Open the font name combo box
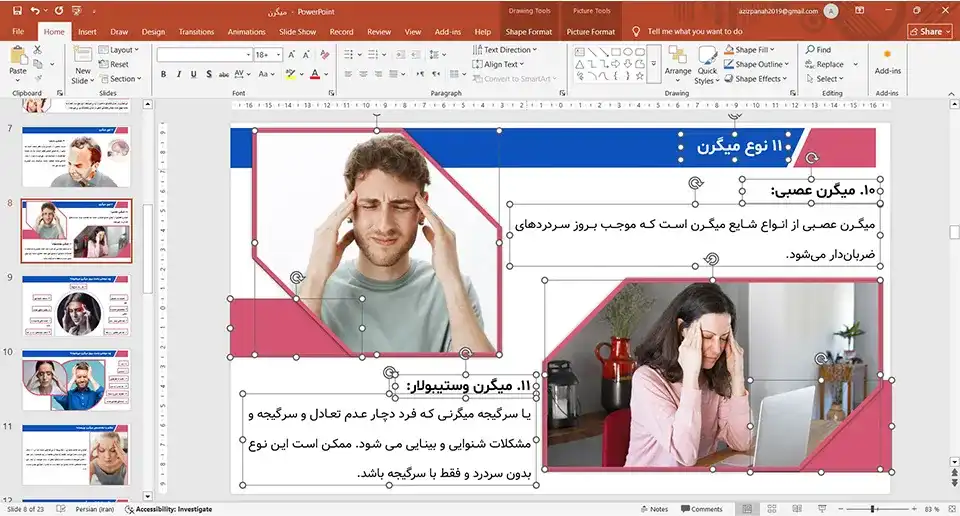This screenshot has height=516, width=960. (204, 55)
